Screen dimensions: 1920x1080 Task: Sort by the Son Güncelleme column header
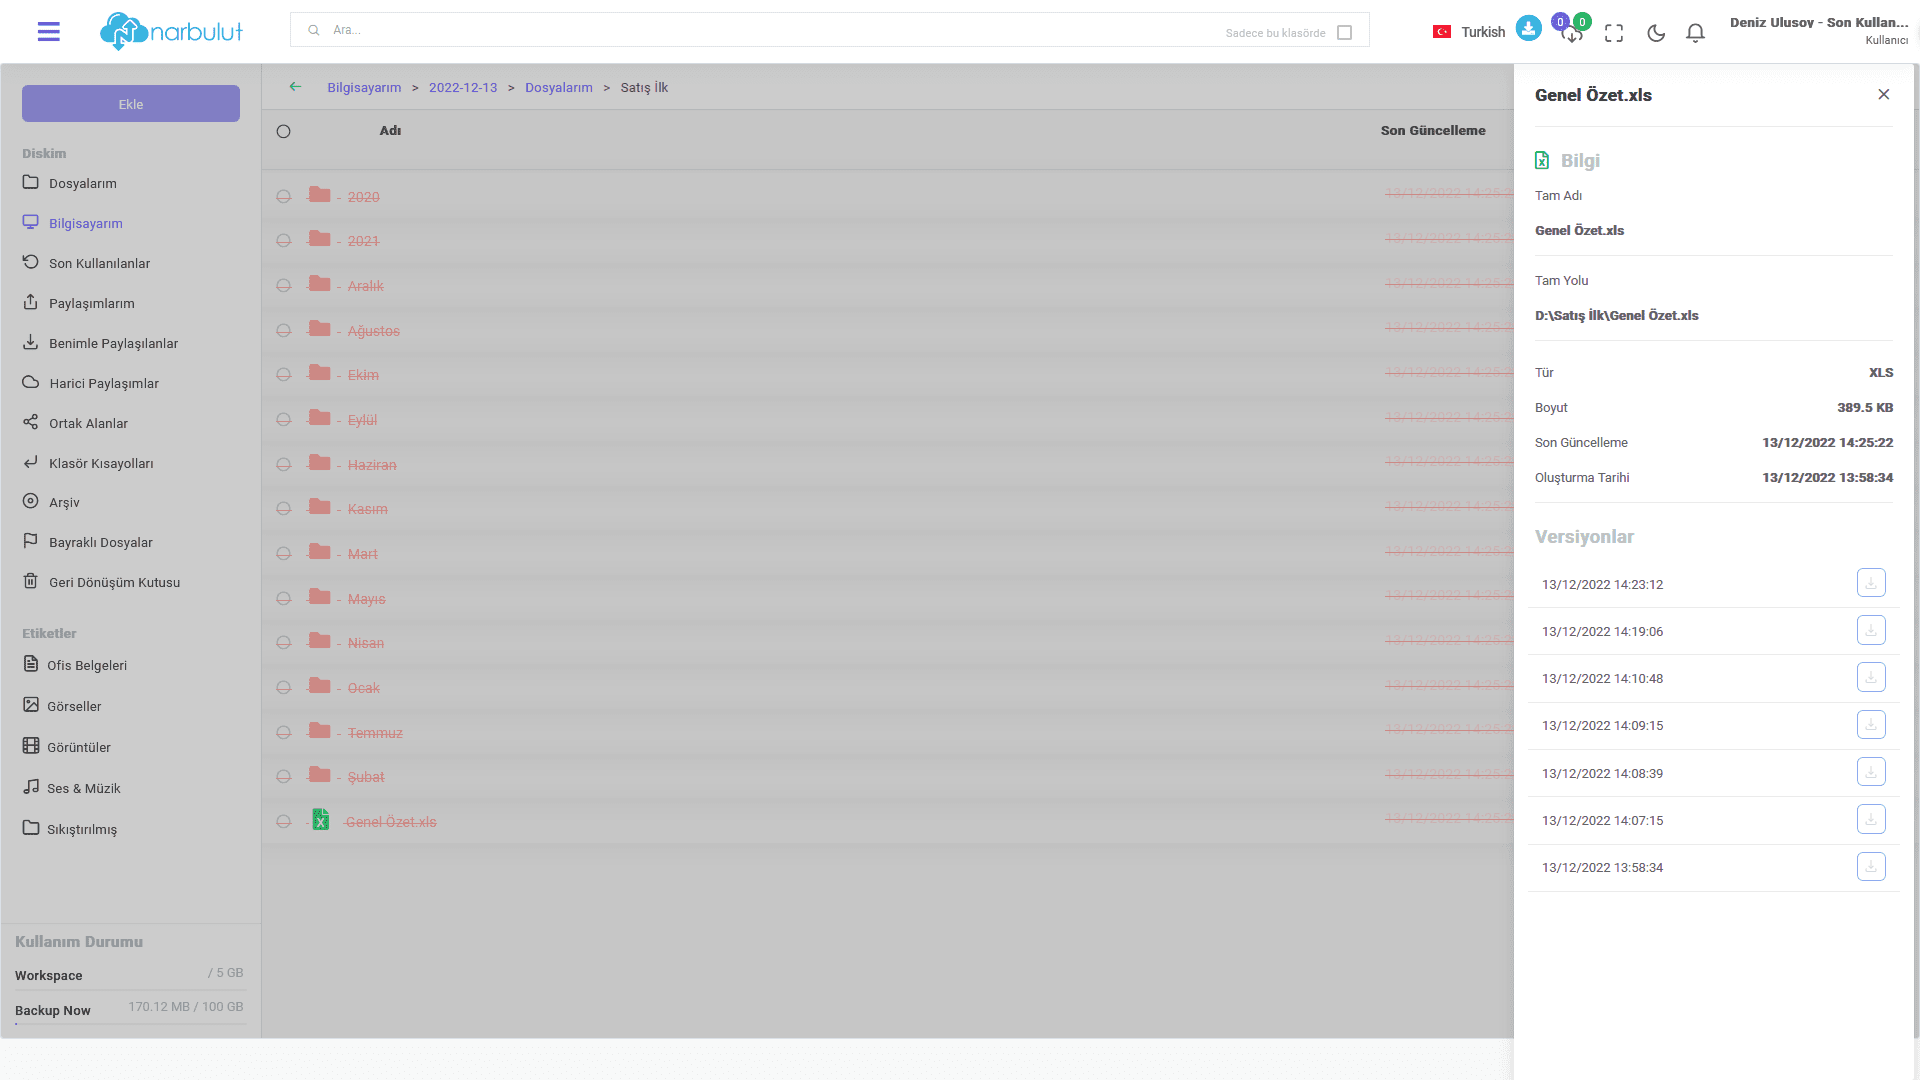(1432, 131)
